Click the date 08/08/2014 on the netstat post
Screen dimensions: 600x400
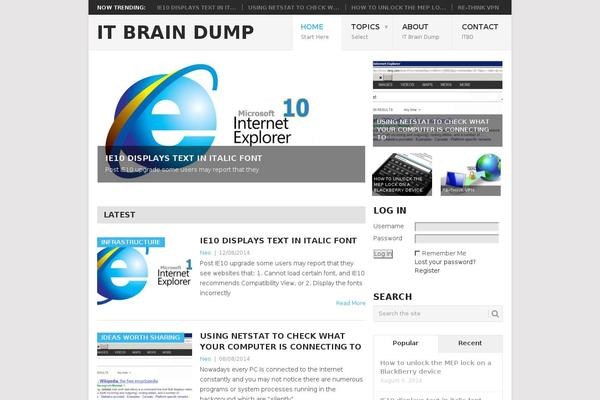coord(234,359)
